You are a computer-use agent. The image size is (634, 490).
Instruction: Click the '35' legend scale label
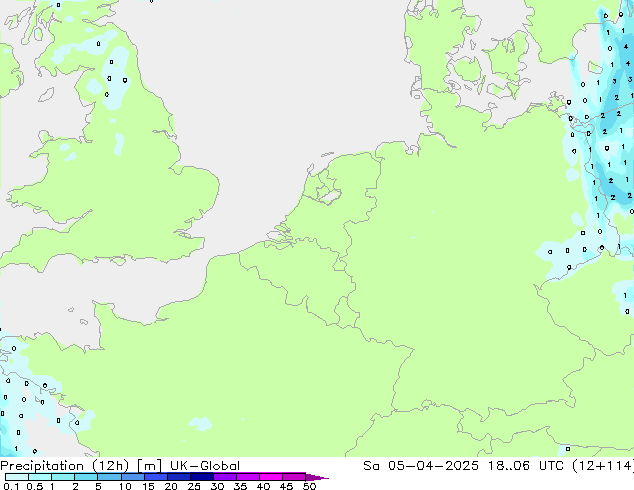pyautogui.click(x=240, y=486)
